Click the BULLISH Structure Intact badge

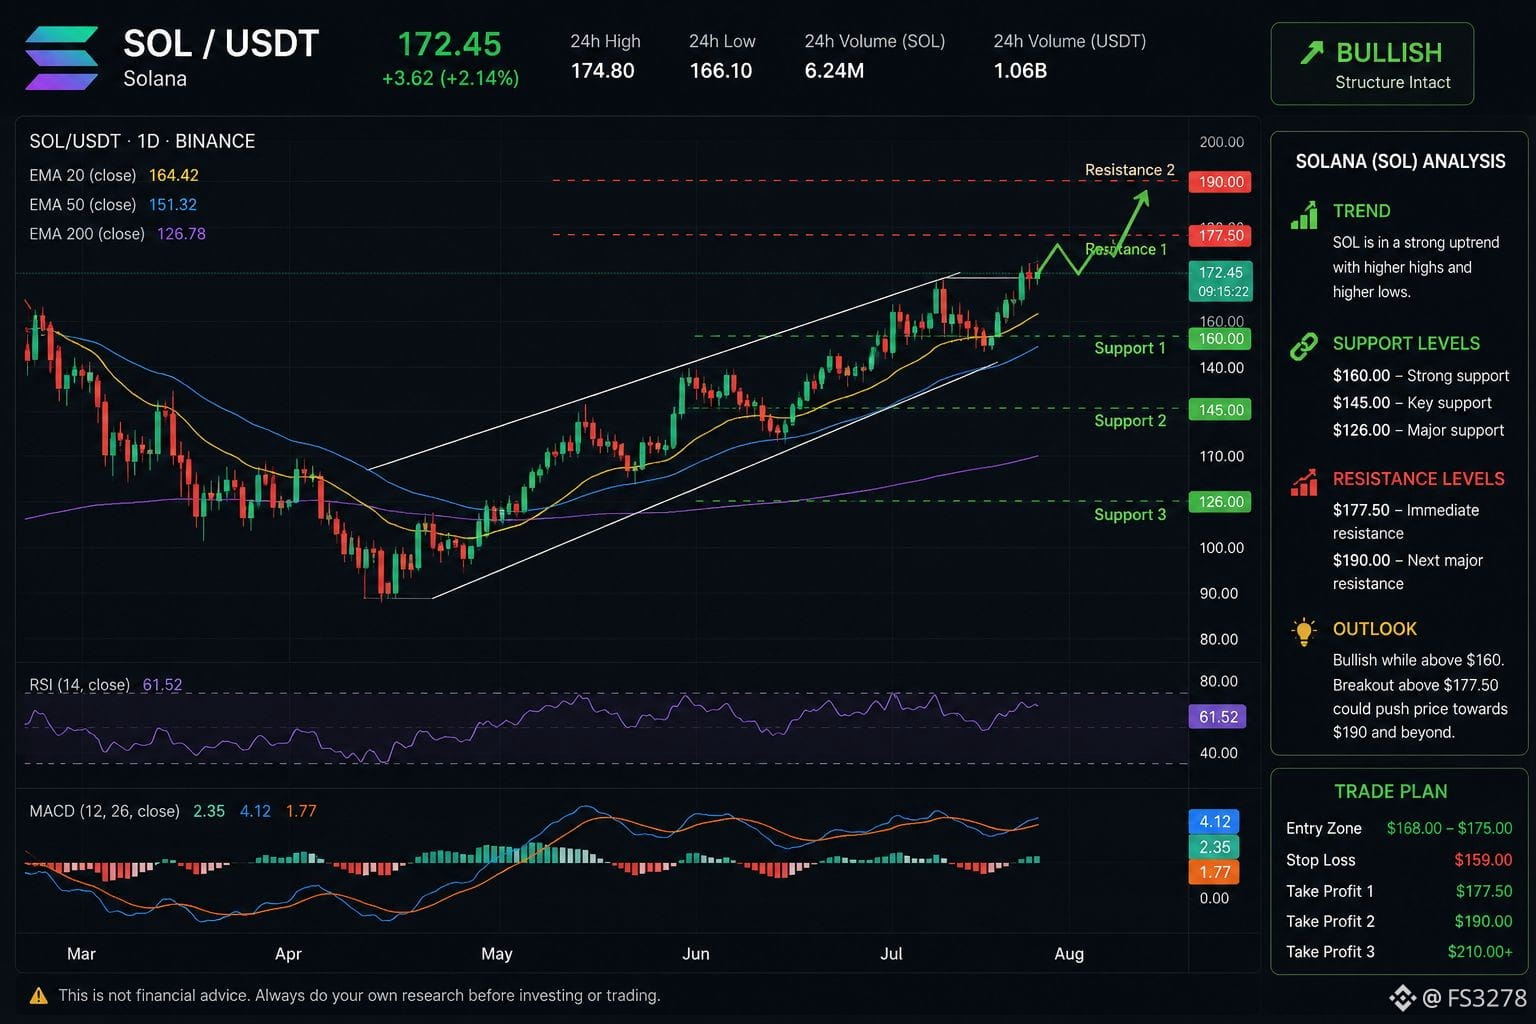point(1372,64)
